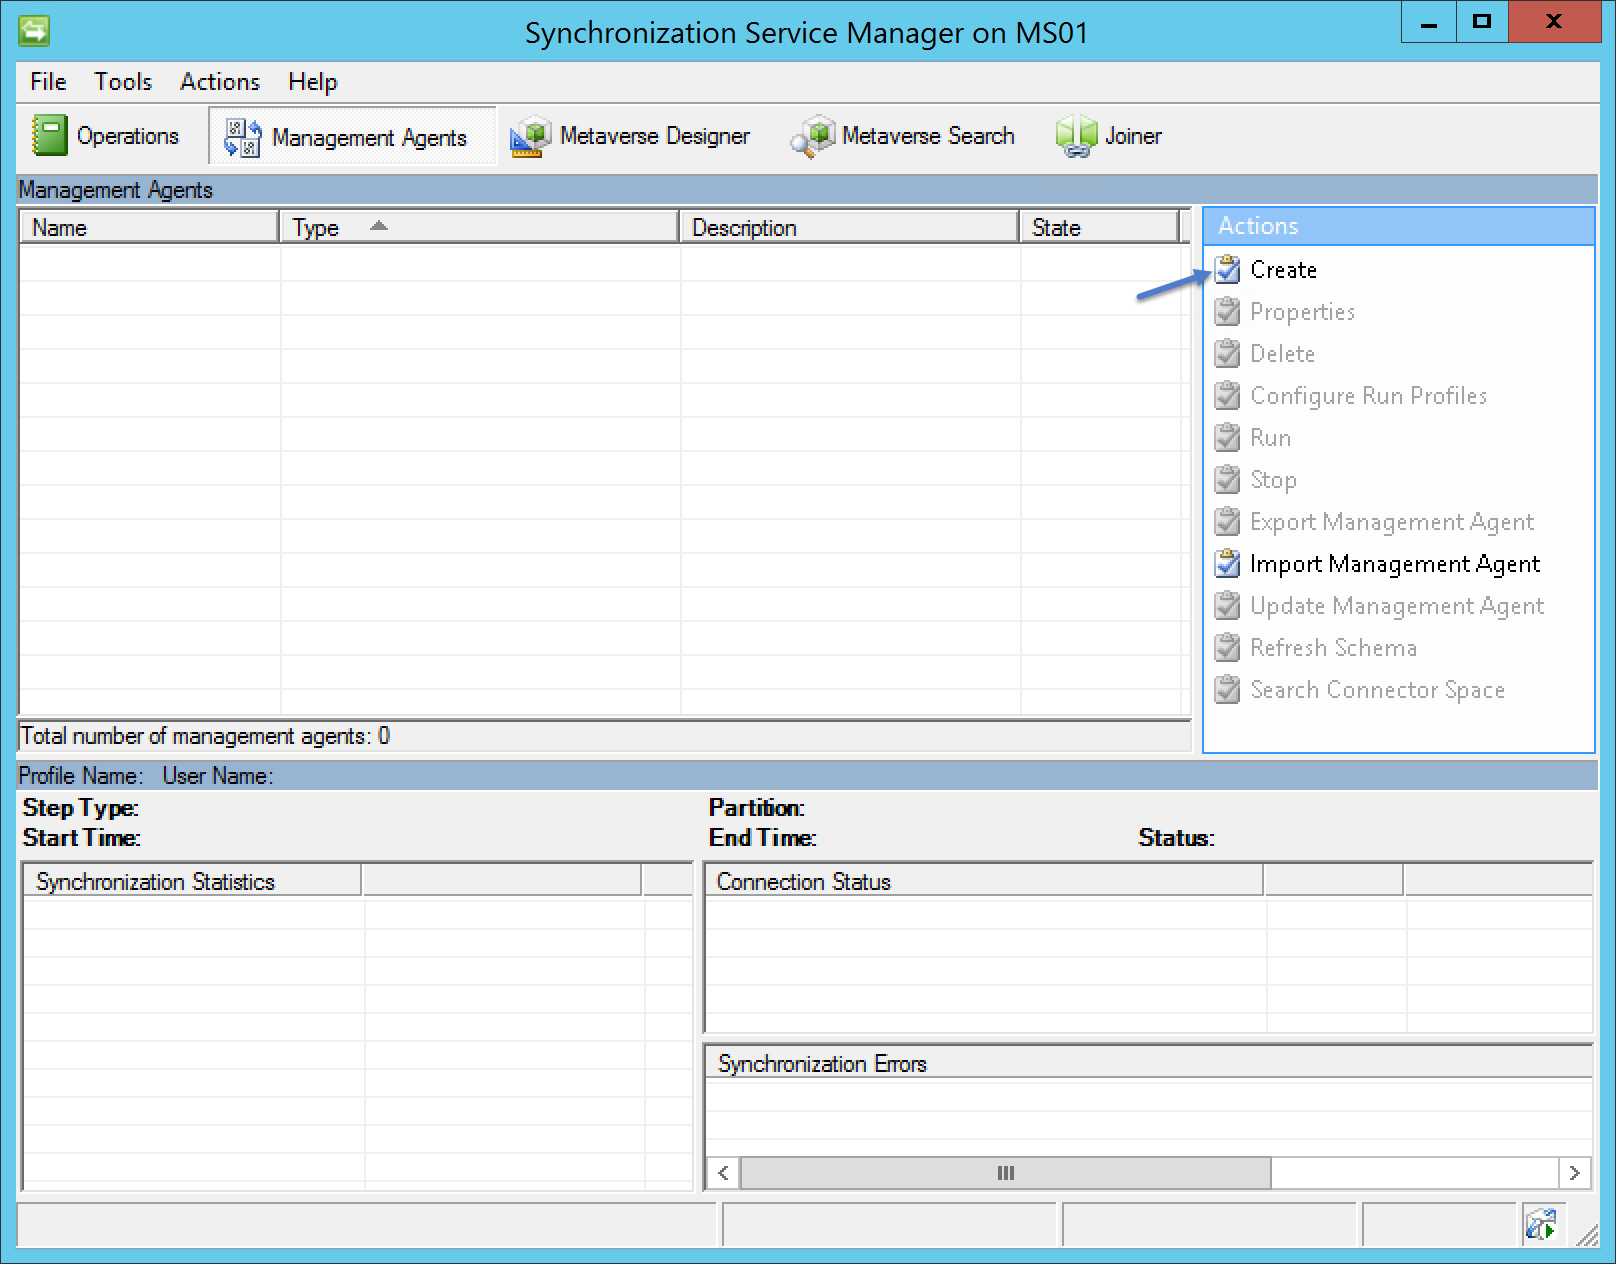
Task: Click the Synchronization Statistics column header
Action: tap(192, 881)
